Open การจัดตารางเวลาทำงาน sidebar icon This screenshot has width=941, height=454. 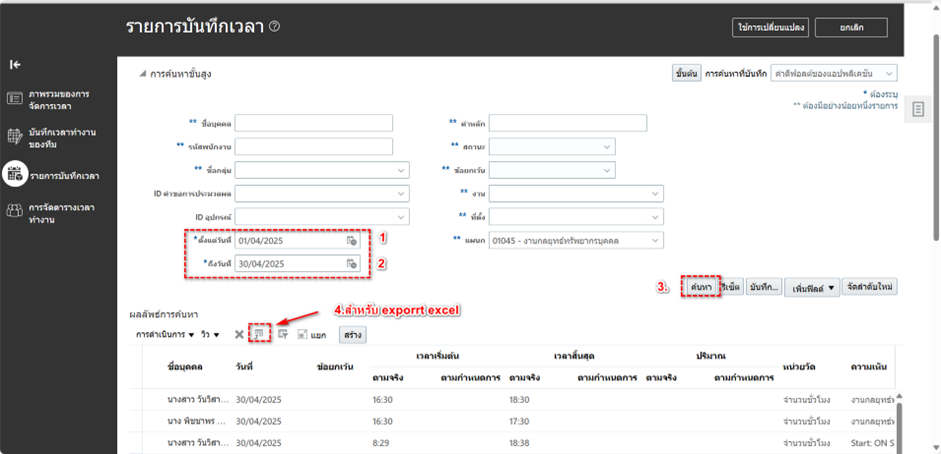15,210
